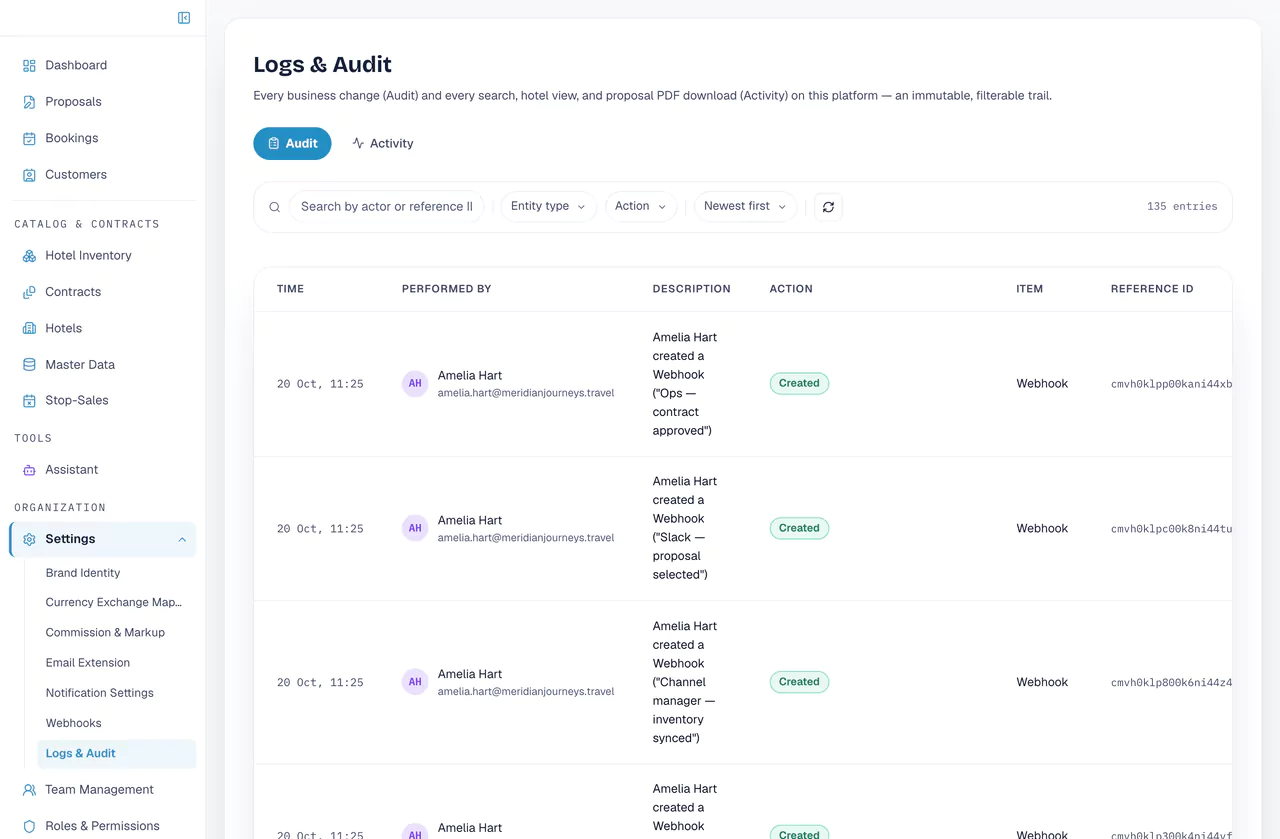
Task: Click Created badge in Ops contract approved row
Action: [799, 383]
